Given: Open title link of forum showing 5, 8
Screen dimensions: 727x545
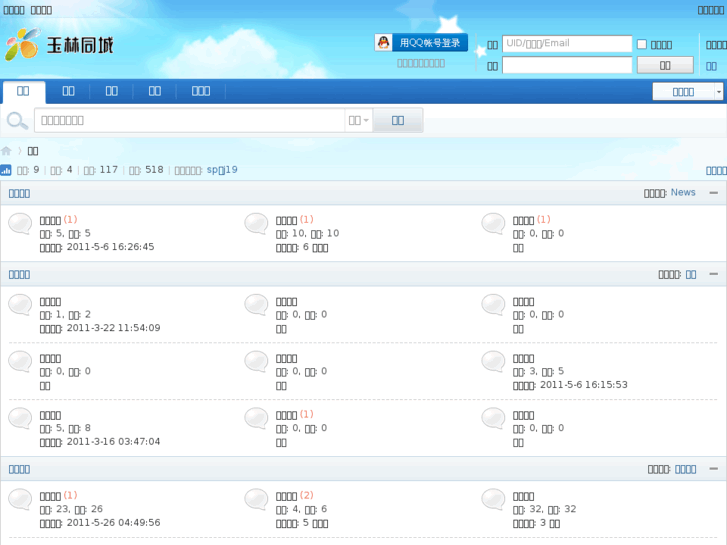Looking at the screenshot, I should [x=51, y=415].
